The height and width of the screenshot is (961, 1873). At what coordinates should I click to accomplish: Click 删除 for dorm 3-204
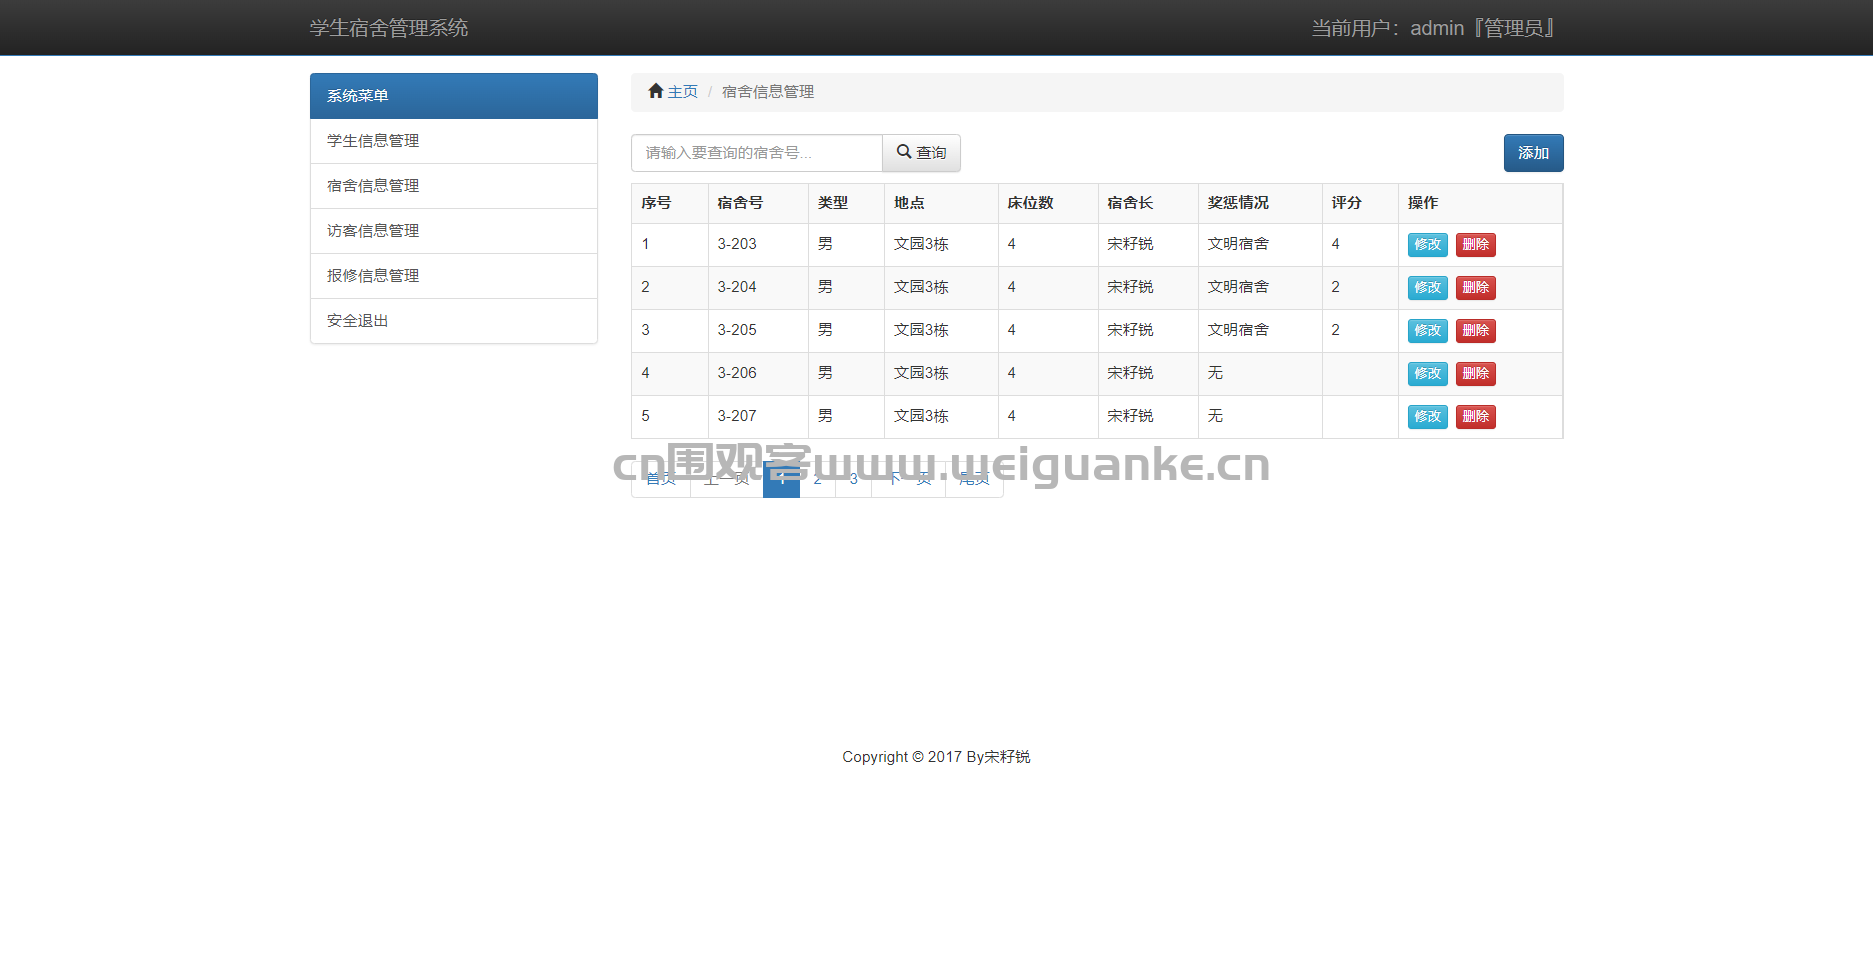tap(1475, 288)
